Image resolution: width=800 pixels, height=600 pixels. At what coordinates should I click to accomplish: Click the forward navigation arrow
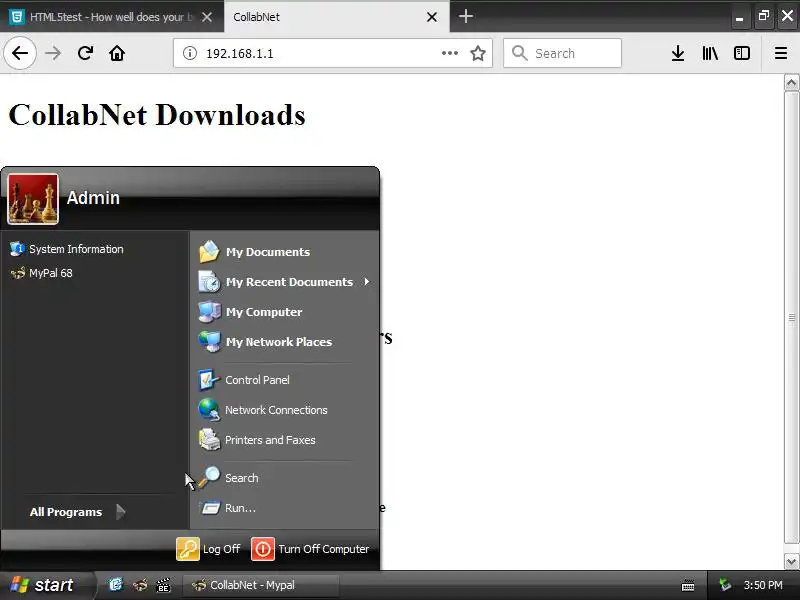pyautogui.click(x=53, y=53)
